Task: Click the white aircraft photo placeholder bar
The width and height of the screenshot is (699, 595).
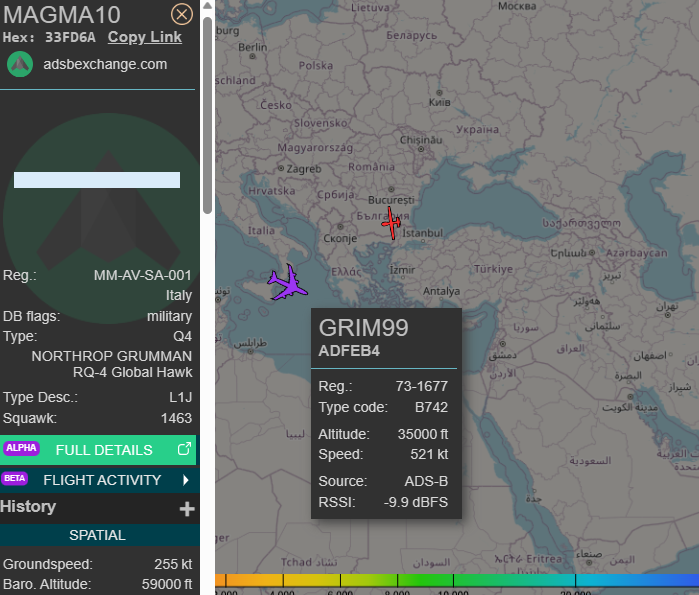Action: pyautogui.click(x=97, y=180)
